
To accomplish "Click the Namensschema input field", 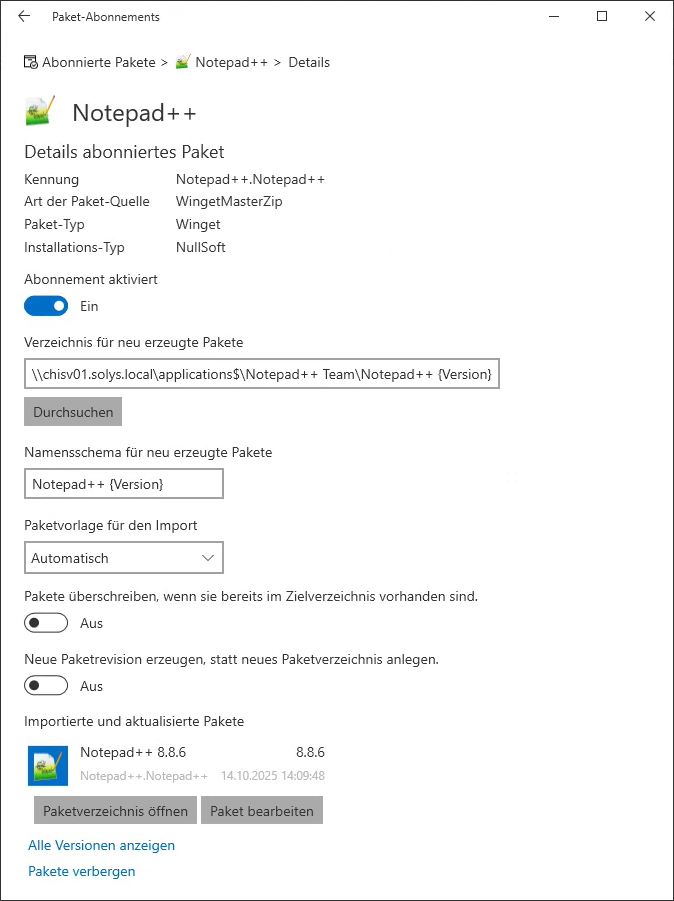I will [123, 484].
